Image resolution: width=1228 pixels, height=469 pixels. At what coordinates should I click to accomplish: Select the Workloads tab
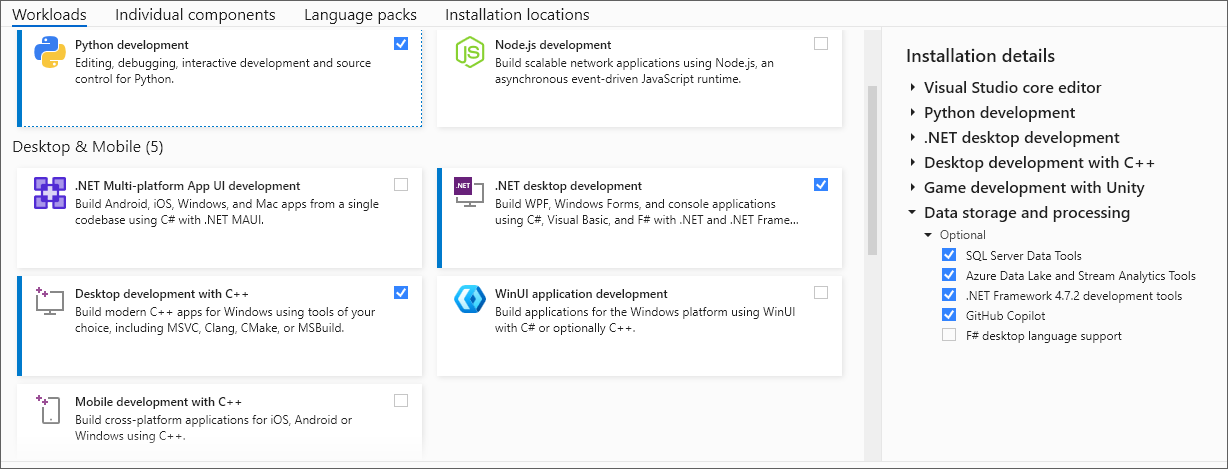point(49,14)
